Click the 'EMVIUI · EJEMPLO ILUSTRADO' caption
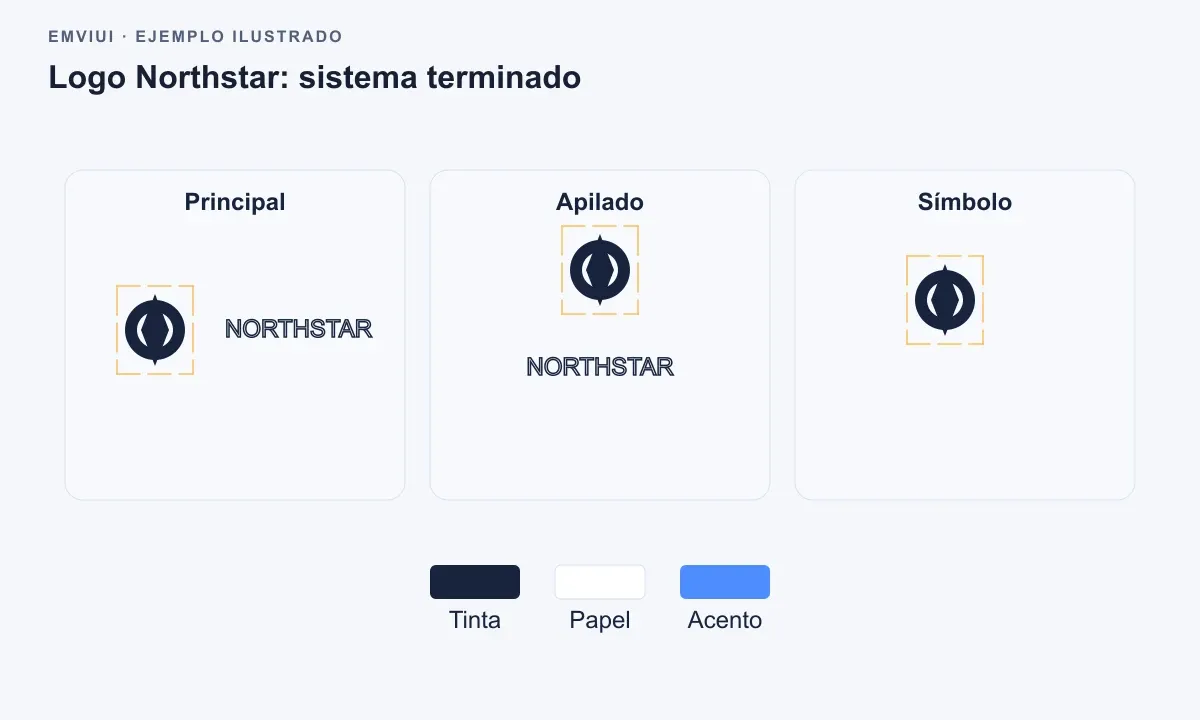This screenshot has height=720, width=1200. 196,37
